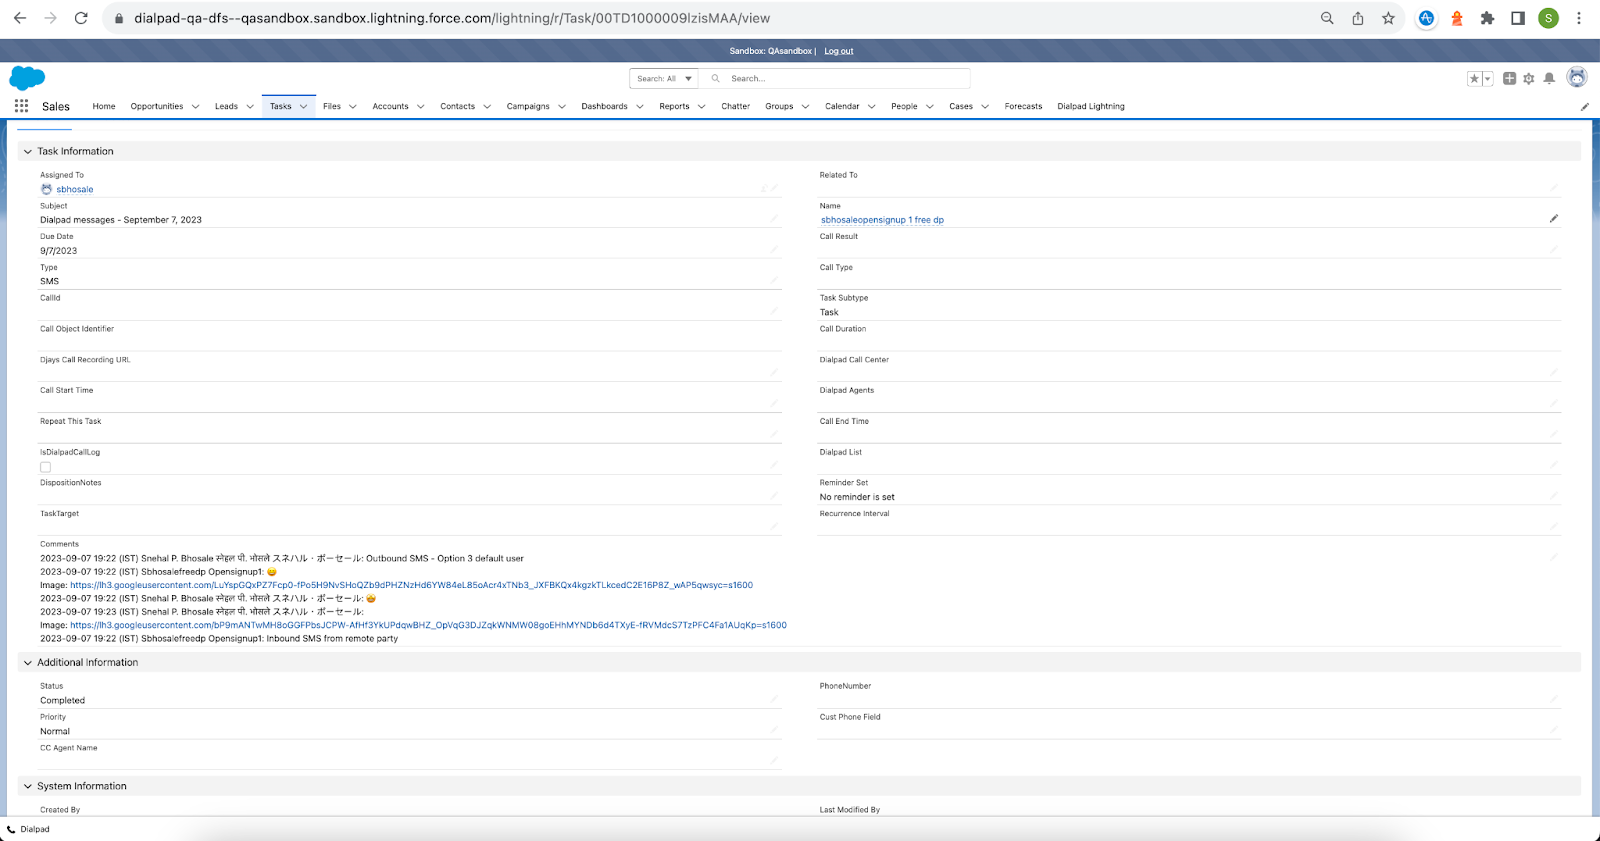1600x841 pixels.
Task: Click the edit pencil for Due Date
Action: (773, 250)
